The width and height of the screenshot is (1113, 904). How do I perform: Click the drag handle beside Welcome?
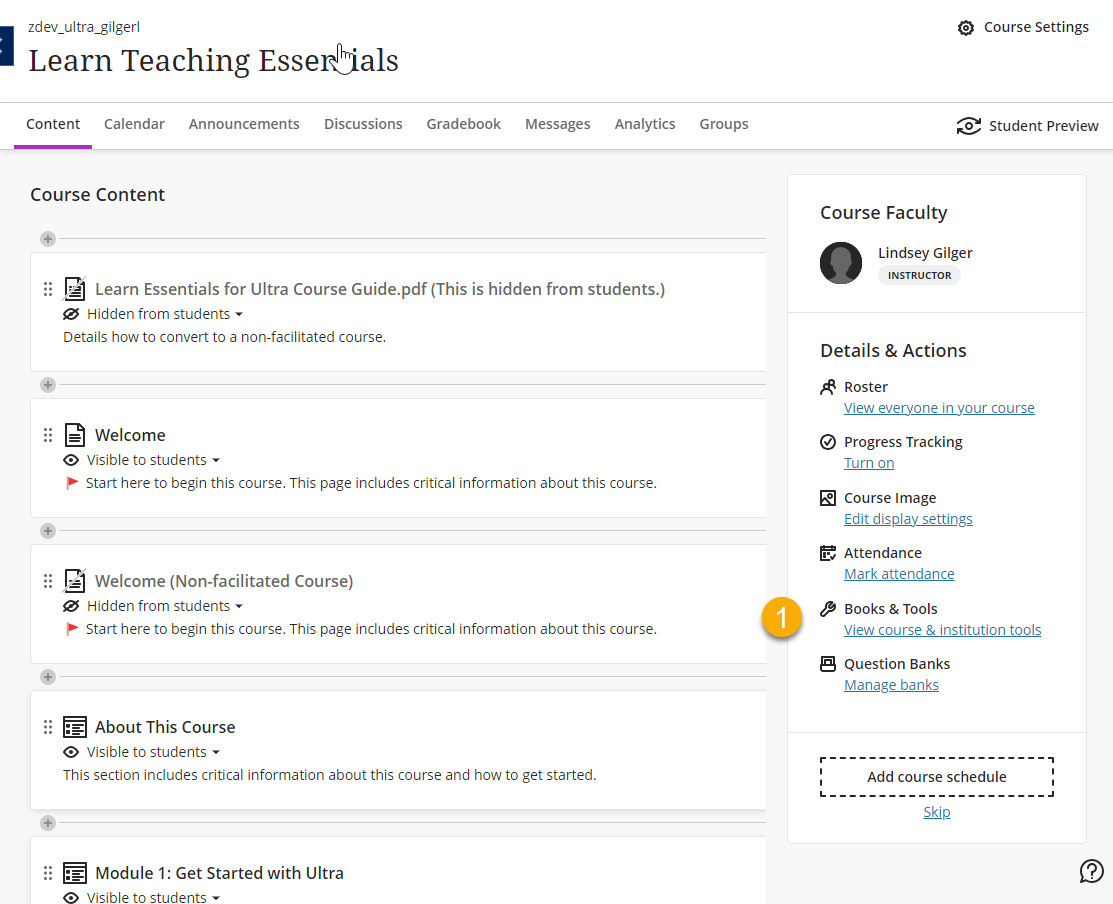coord(48,435)
